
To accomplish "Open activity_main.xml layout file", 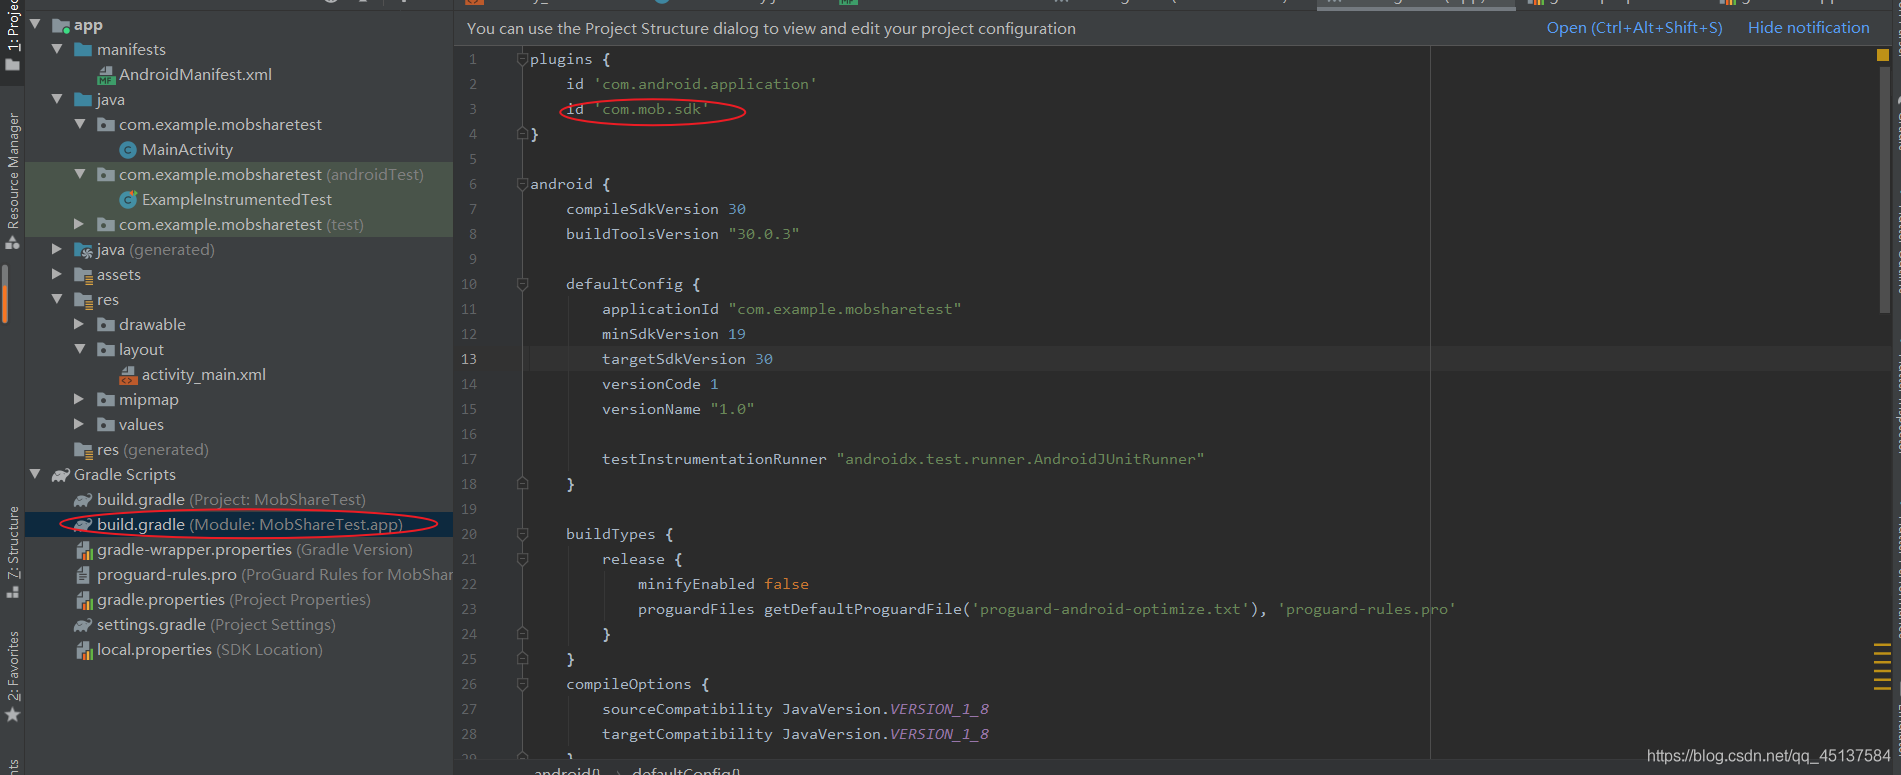I will pyautogui.click(x=204, y=374).
